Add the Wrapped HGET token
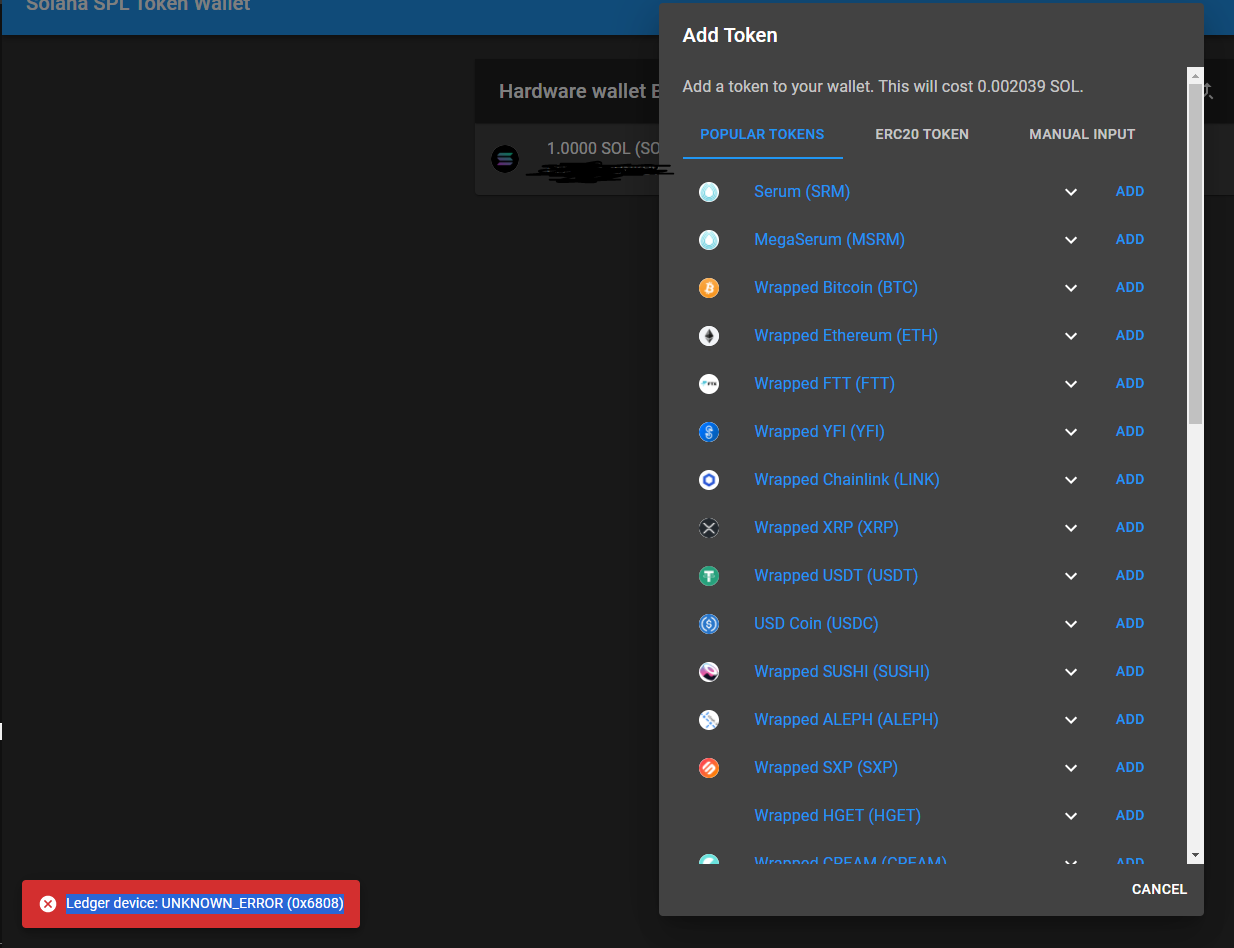This screenshot has width=1234, height=948. [x=1130, y=815]
